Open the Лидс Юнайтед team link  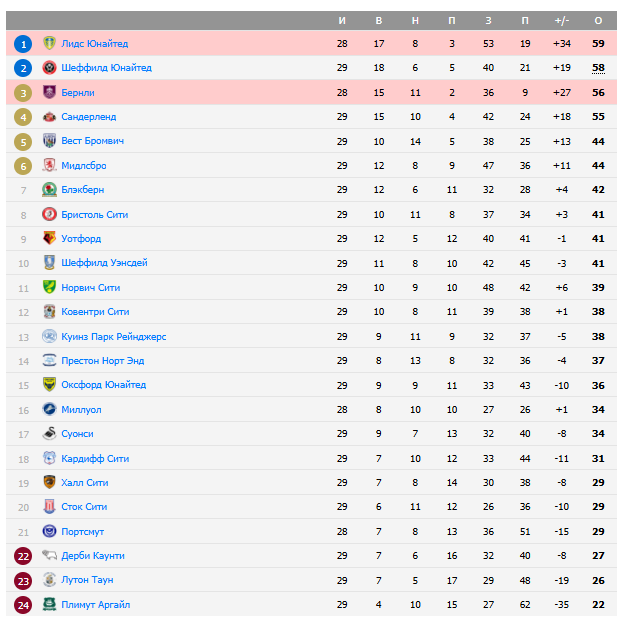click(x=94, y=44)
